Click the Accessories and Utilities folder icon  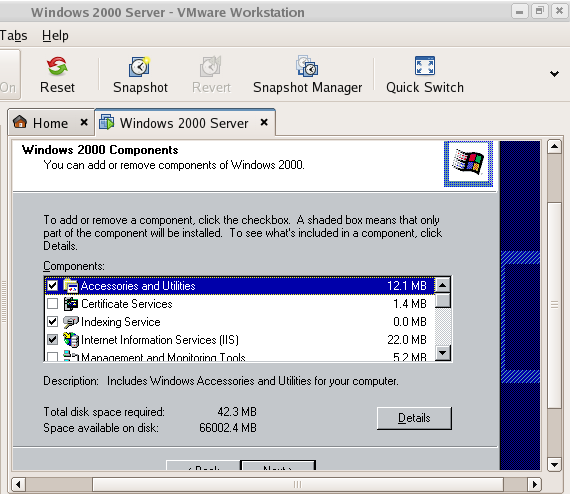click(71, 286)
